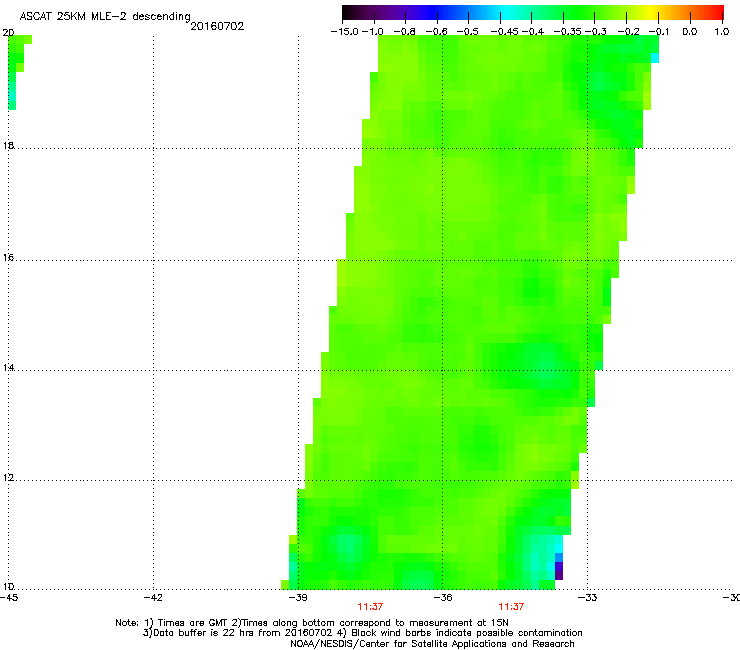Click the latitude axis label "12"
The height and width of the screenshot is (650, 740).
8,478
